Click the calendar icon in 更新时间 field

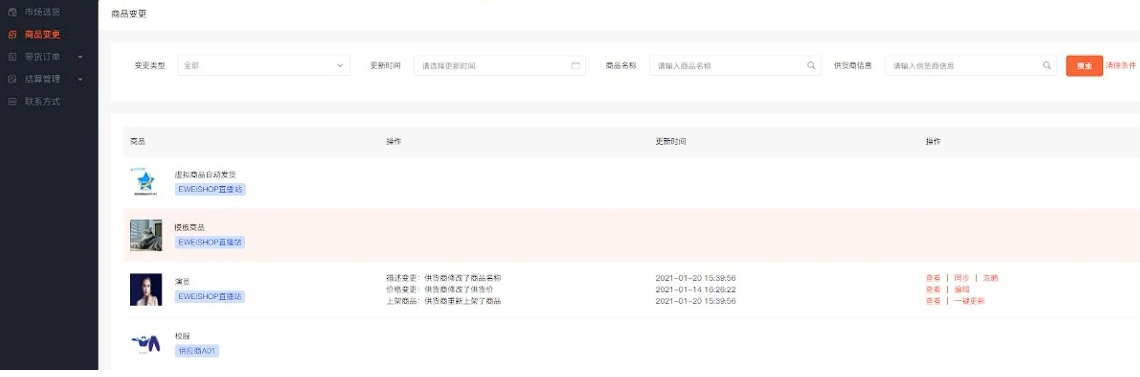coord(576,65)
